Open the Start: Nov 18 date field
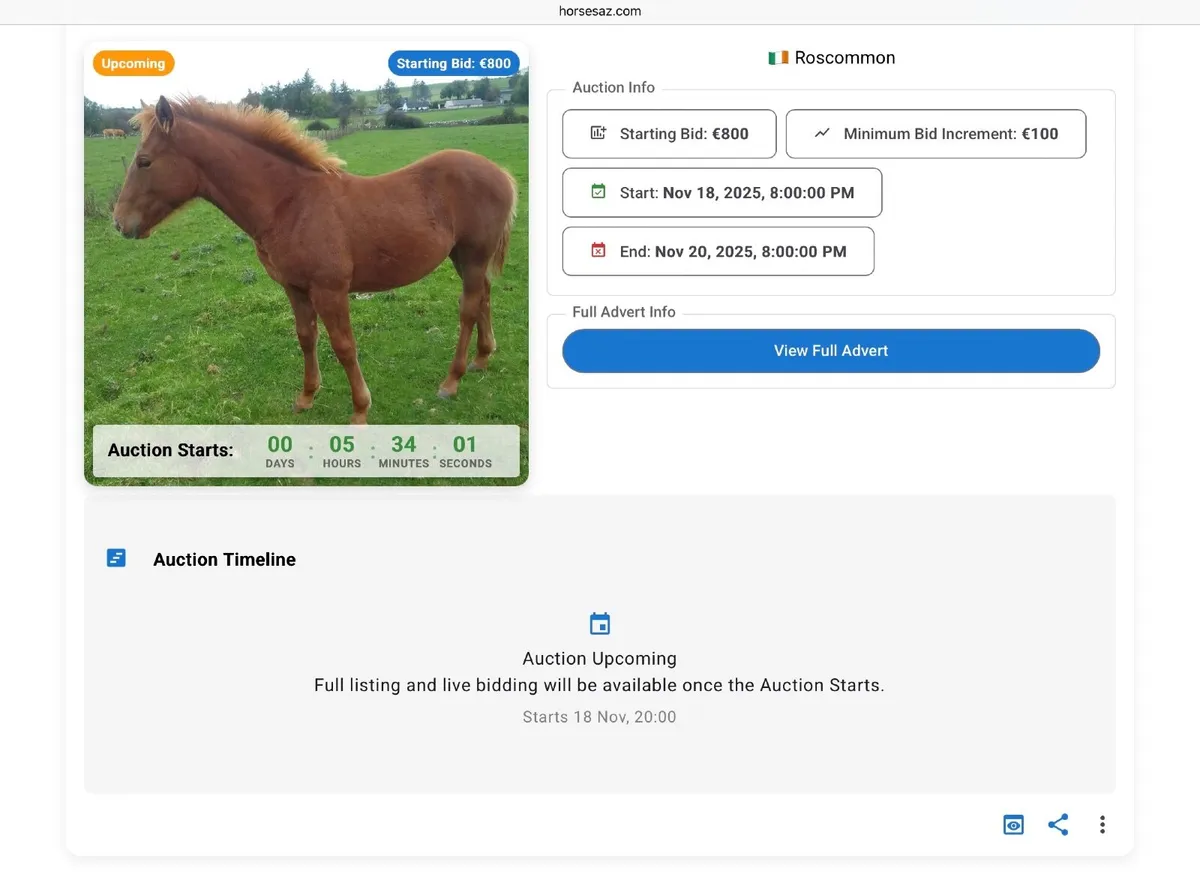 point(721,192)
